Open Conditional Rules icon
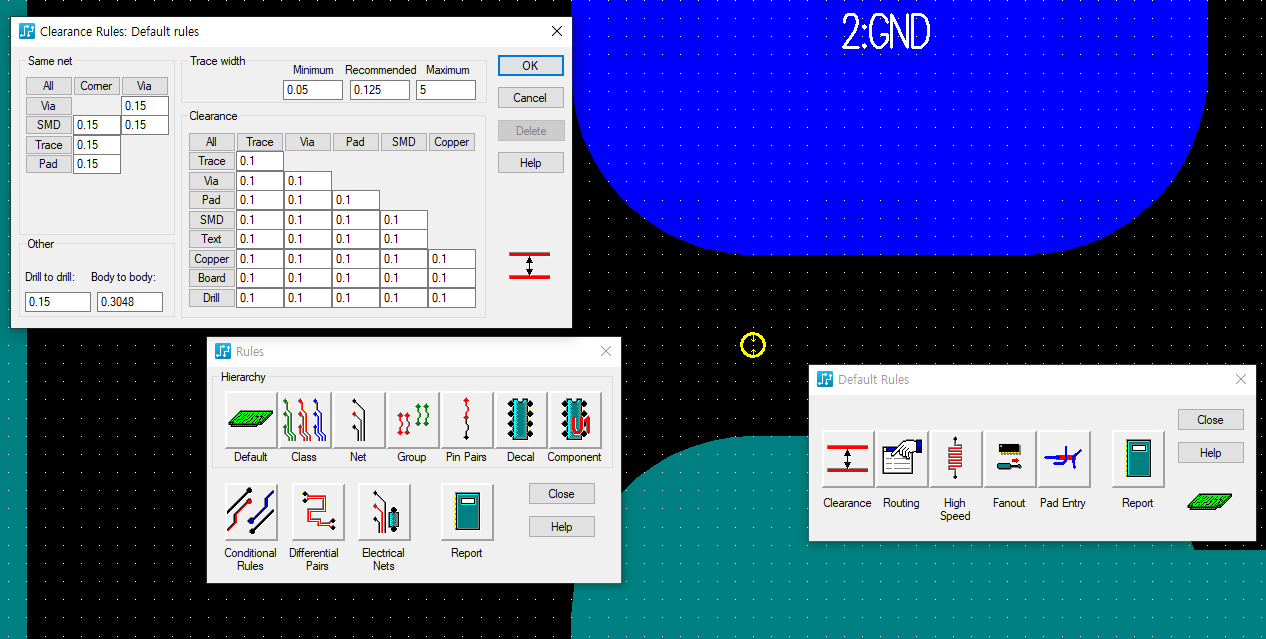1266x639 pixels. pos(250,513)
